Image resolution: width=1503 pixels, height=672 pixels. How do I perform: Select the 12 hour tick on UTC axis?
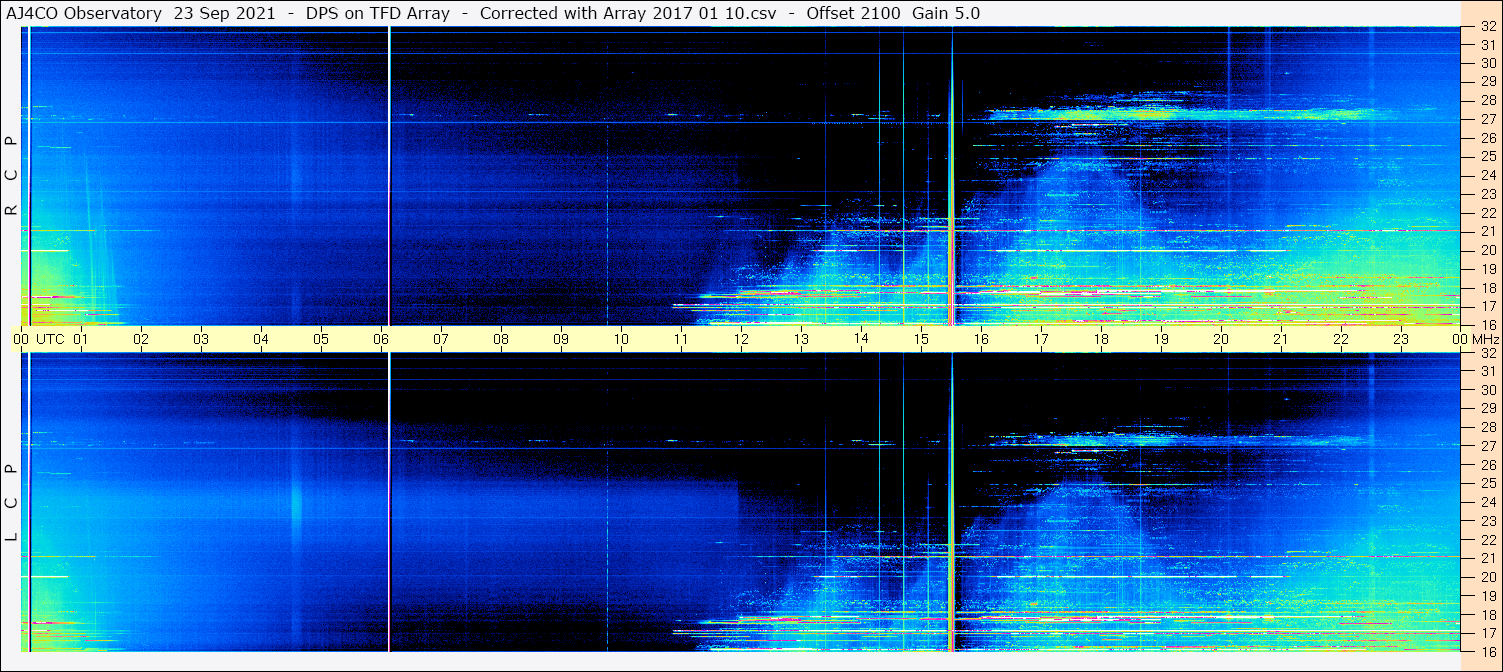click(741, 339)
